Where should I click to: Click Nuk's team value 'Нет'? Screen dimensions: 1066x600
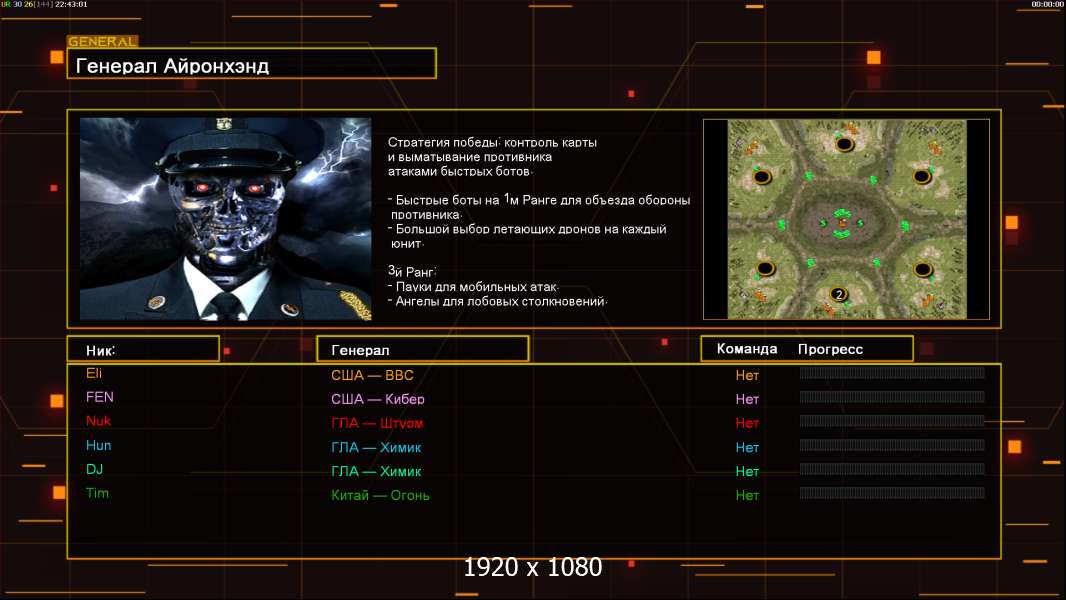click(x=746, y=423)
